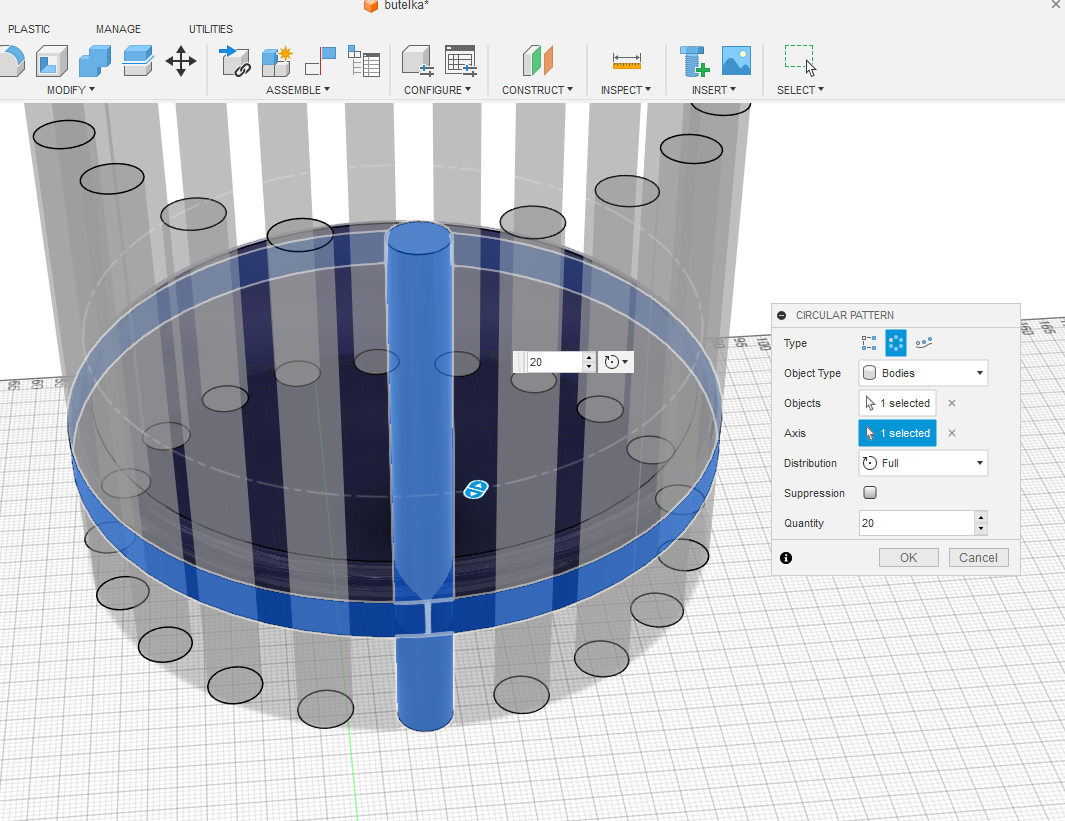
Task: Click the Insert fastener bolt icon
Action: click(694, 61)
